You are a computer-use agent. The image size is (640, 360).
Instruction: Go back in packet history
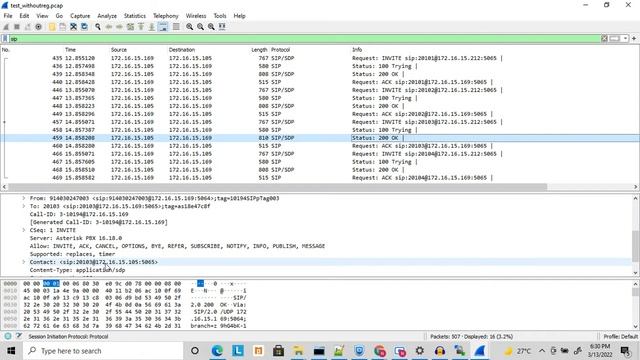pyautogui.click(x=109, y=27)
